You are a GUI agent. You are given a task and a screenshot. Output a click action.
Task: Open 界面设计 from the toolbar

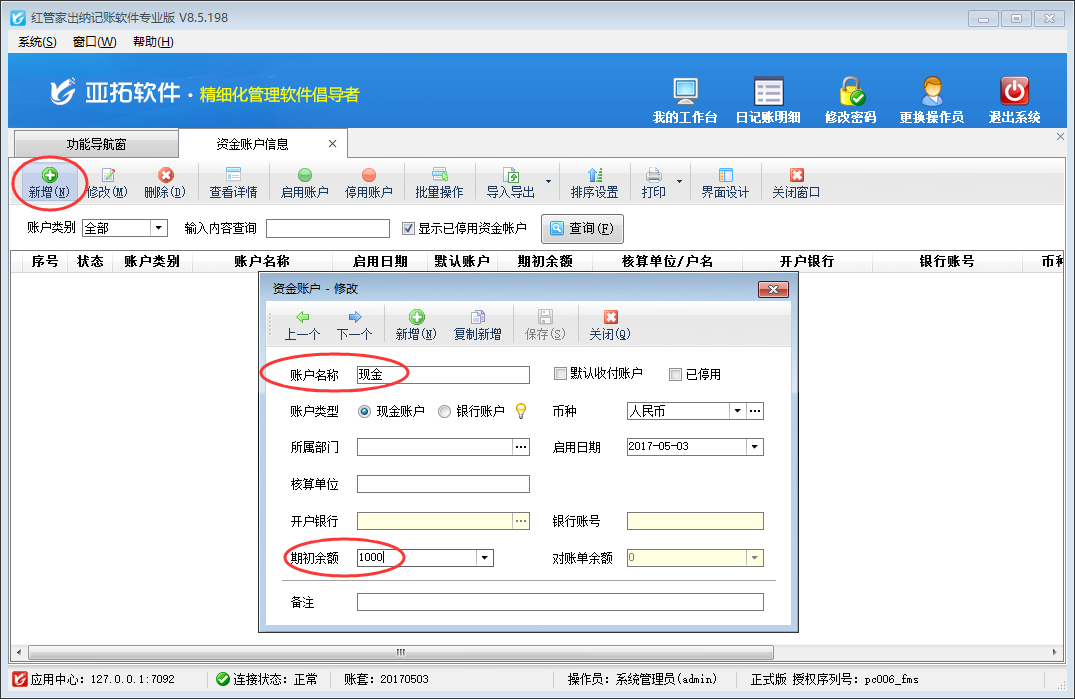[x=725, y=183]
